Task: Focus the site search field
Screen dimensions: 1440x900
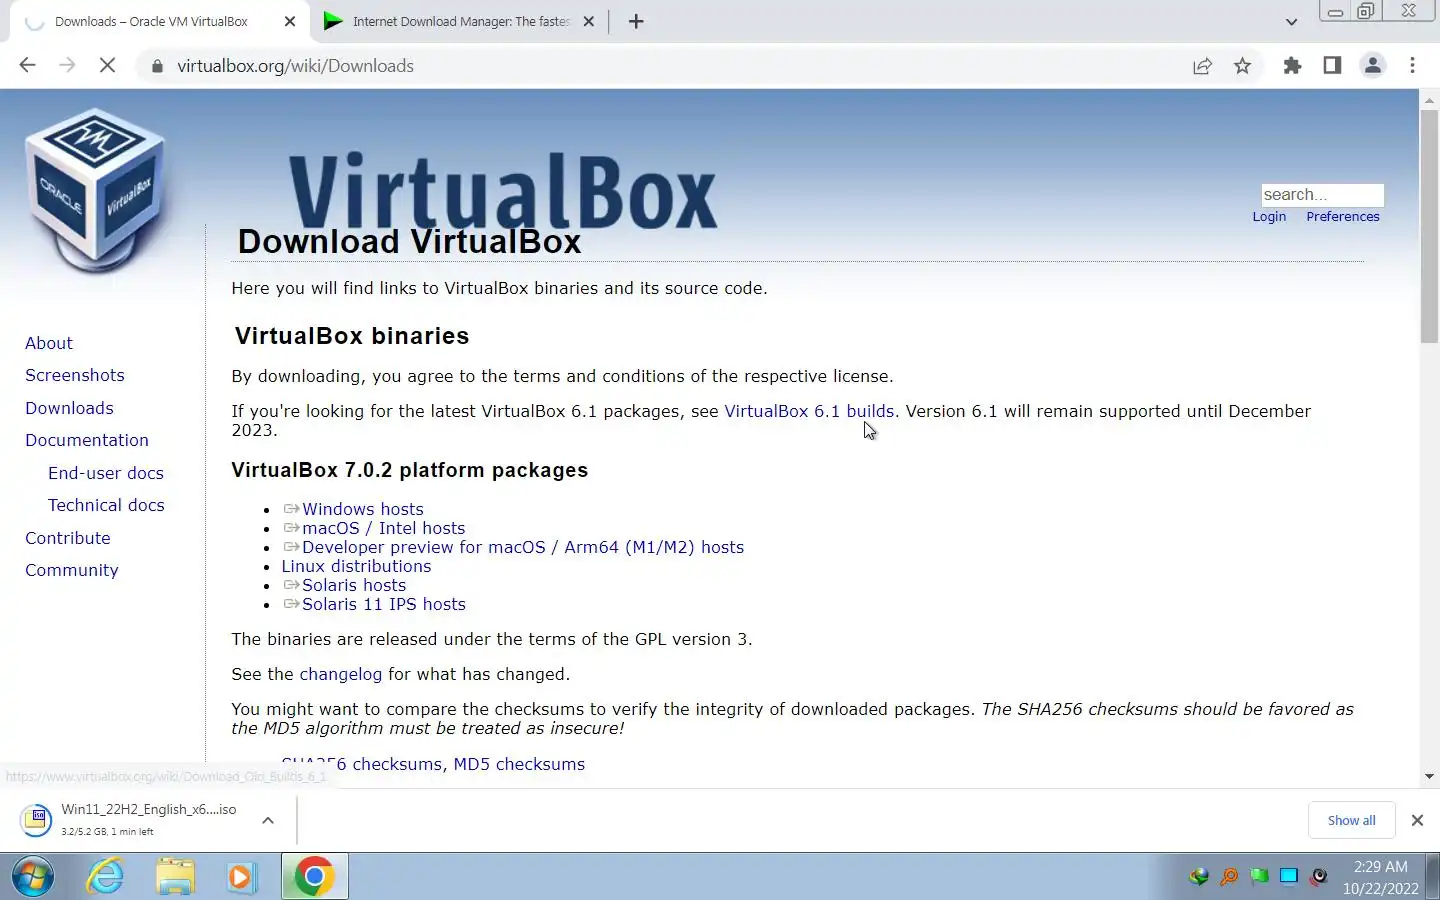Action: tap(1322, 194)
